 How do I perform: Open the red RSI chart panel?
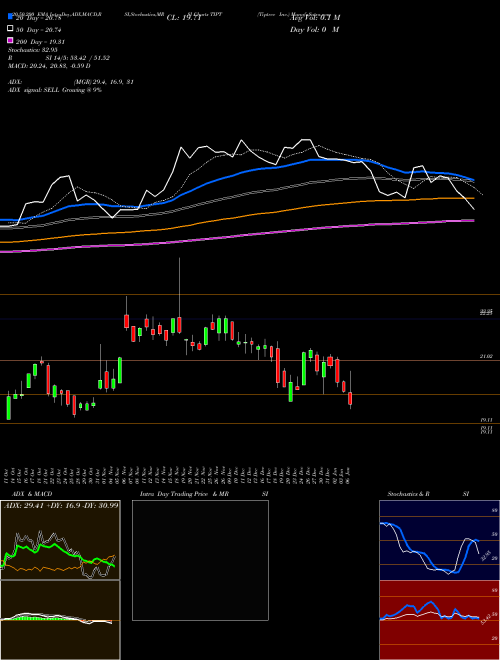pyautogui.click(x=439, y=620)
